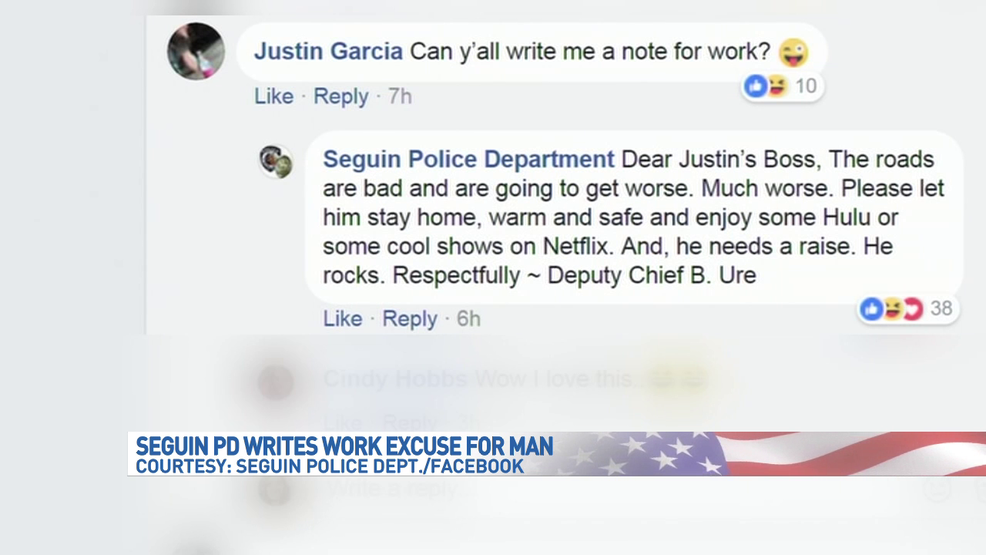Viewport: 986px width, 555px height.
Task: View the 10 reactions count
Action: [x=806, y=85]
